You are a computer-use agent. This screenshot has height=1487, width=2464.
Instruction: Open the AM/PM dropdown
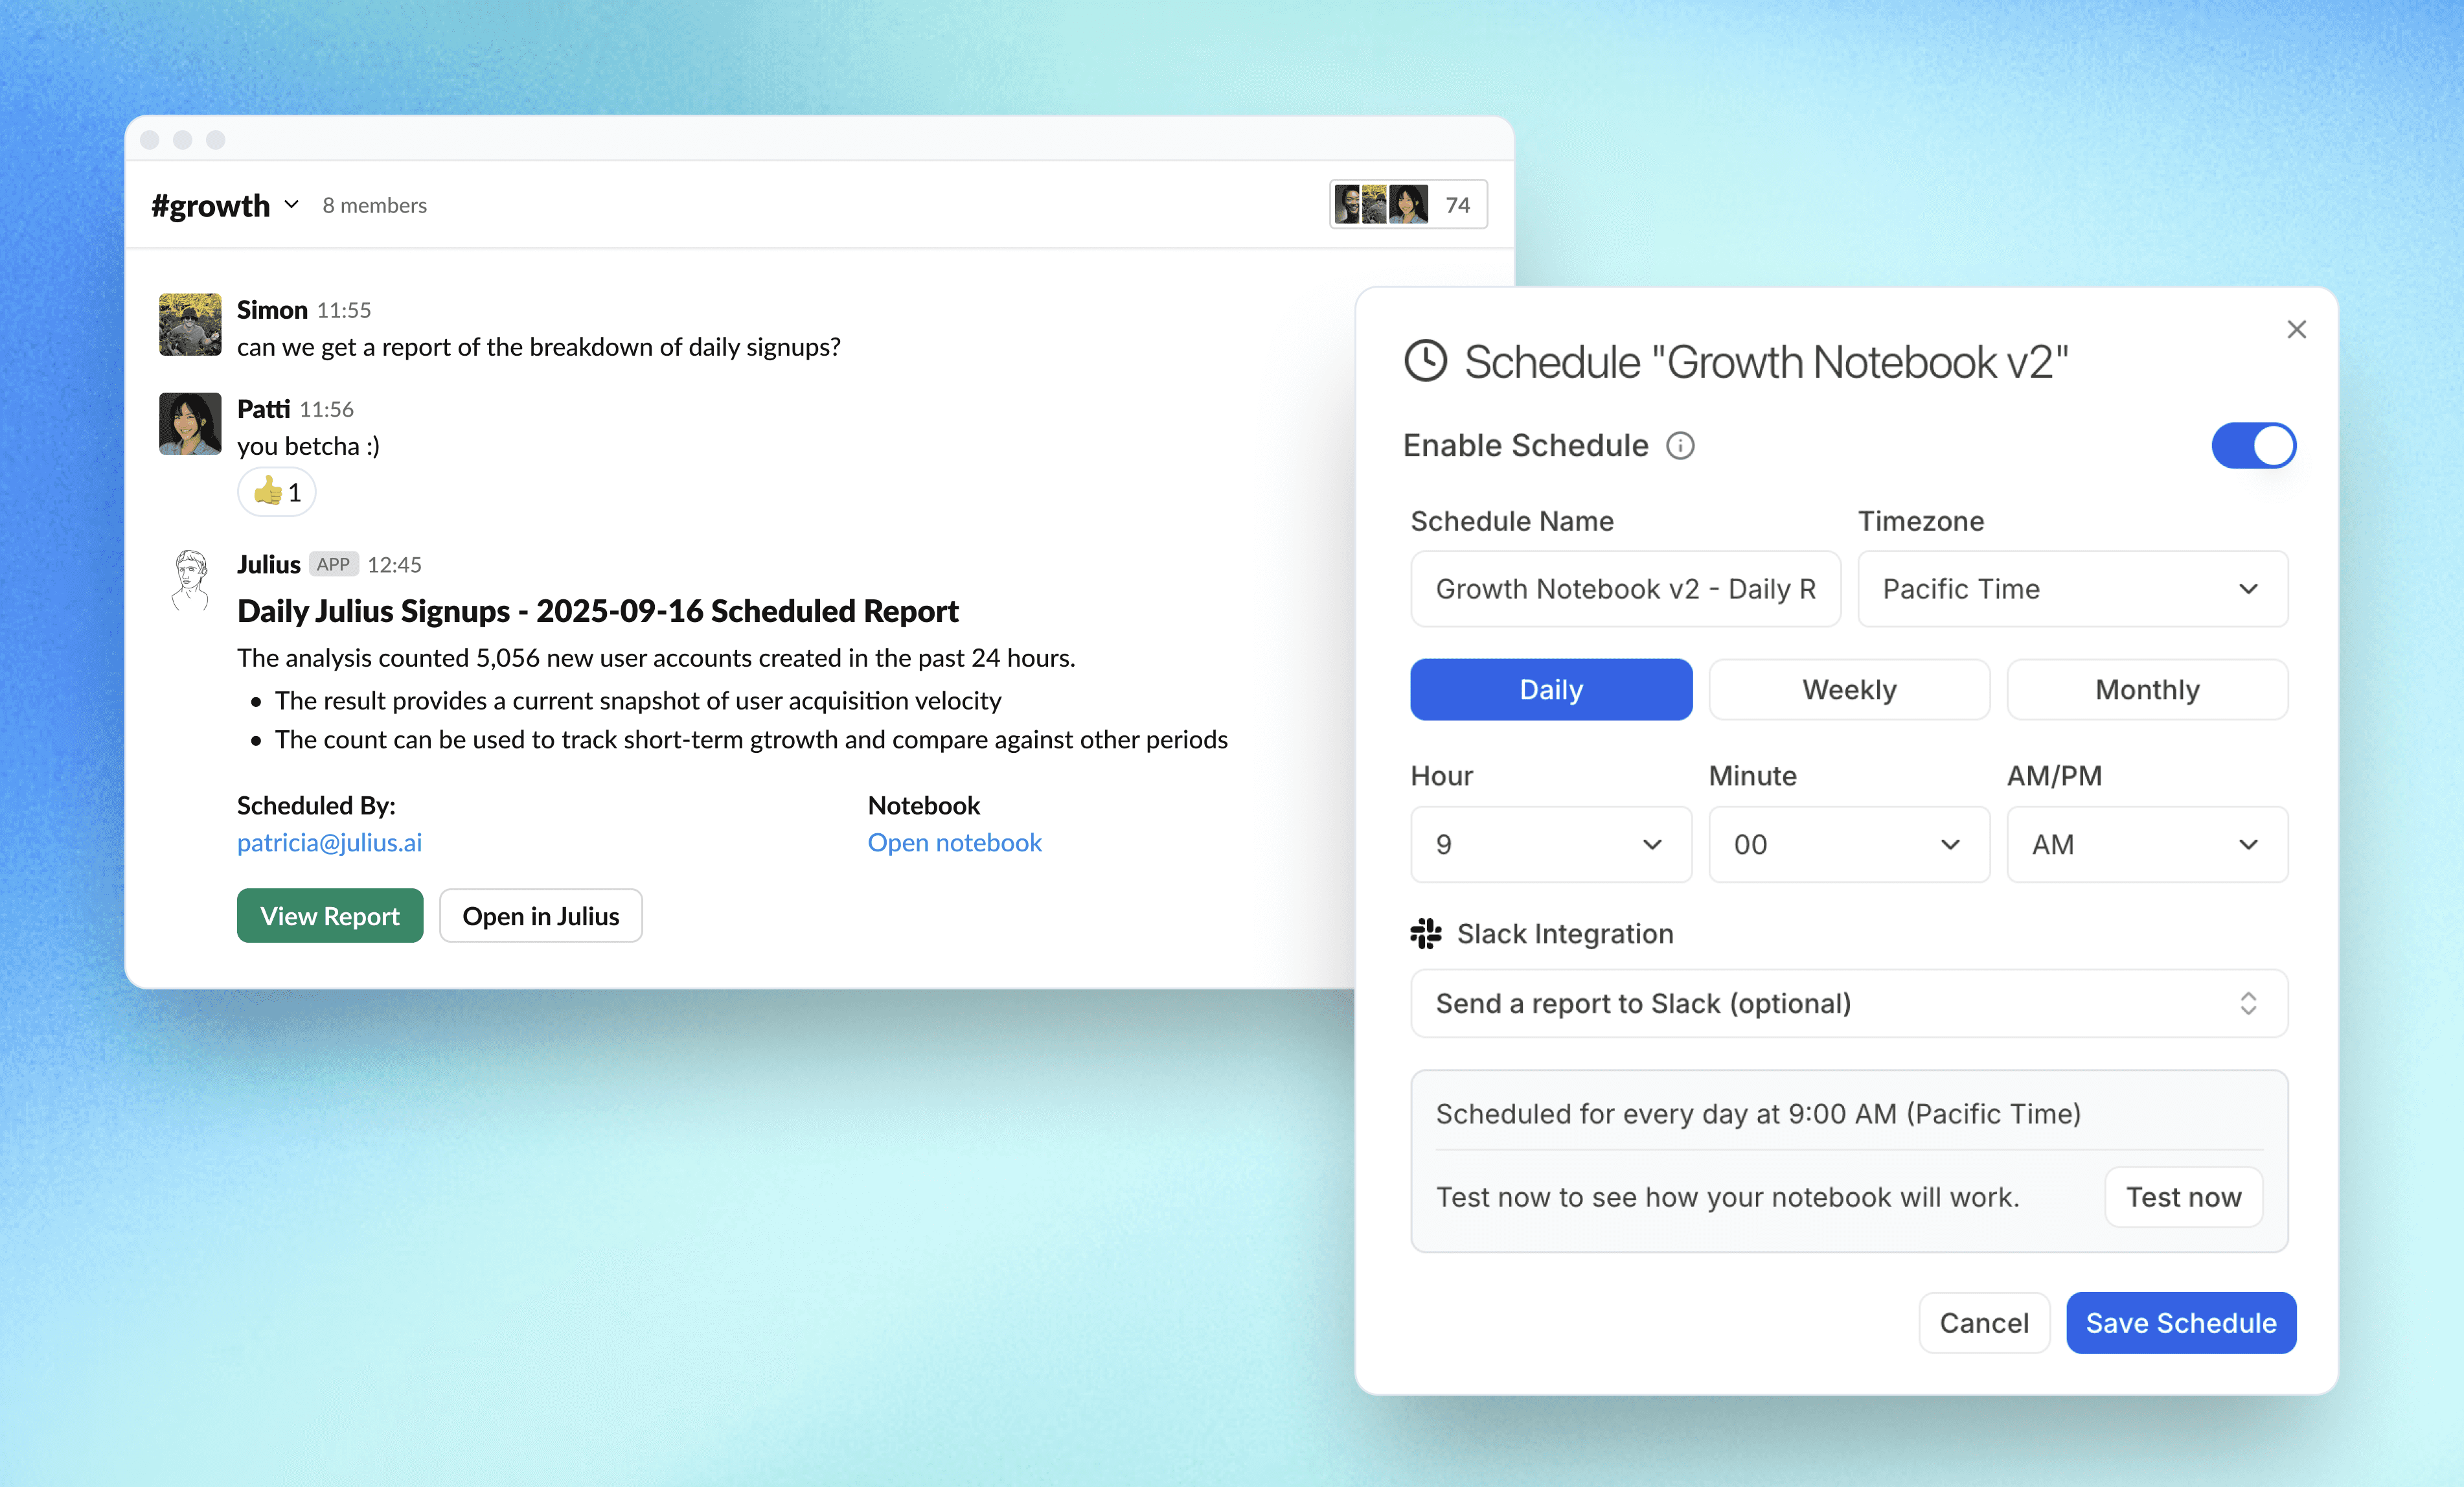pyautogui.click(x=2147, y=845)
